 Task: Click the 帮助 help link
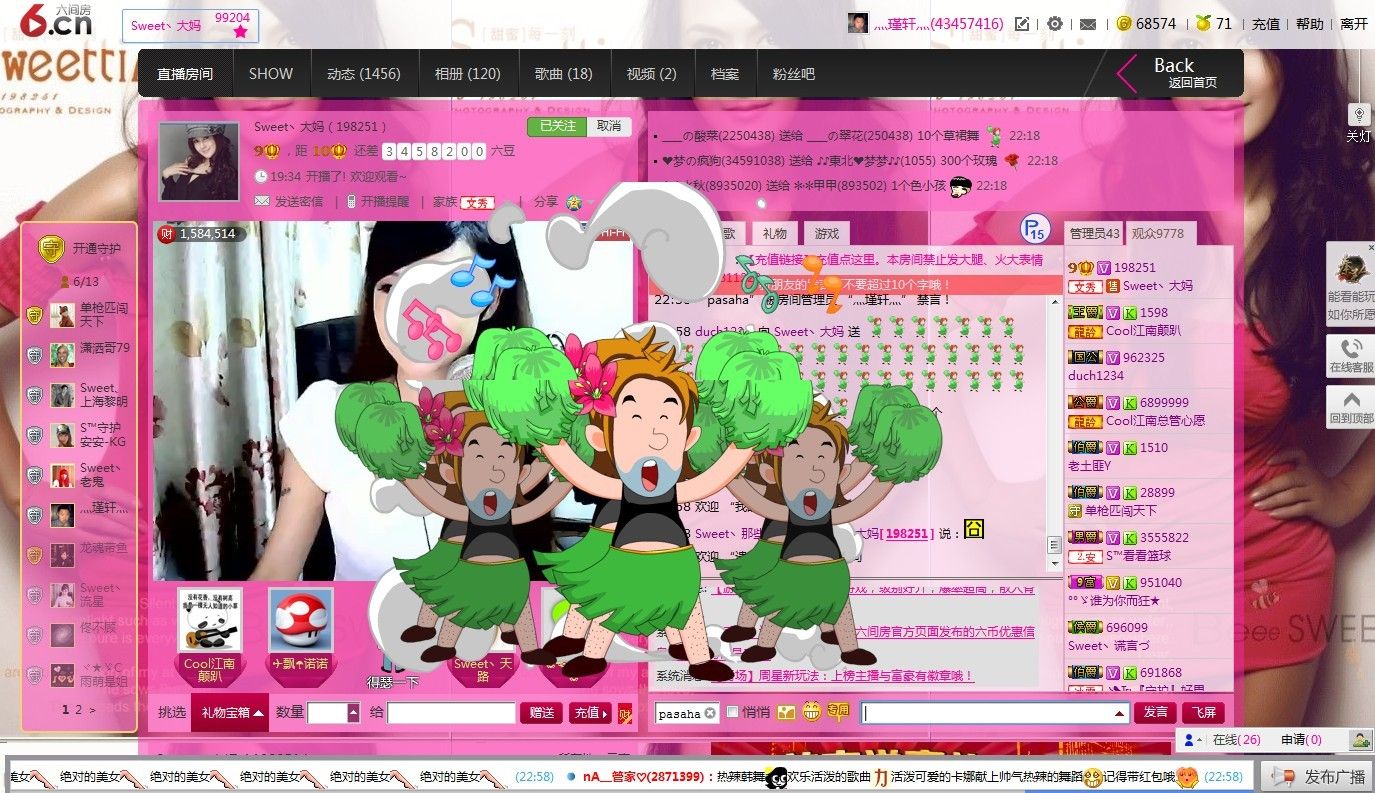click(1310, 24)
